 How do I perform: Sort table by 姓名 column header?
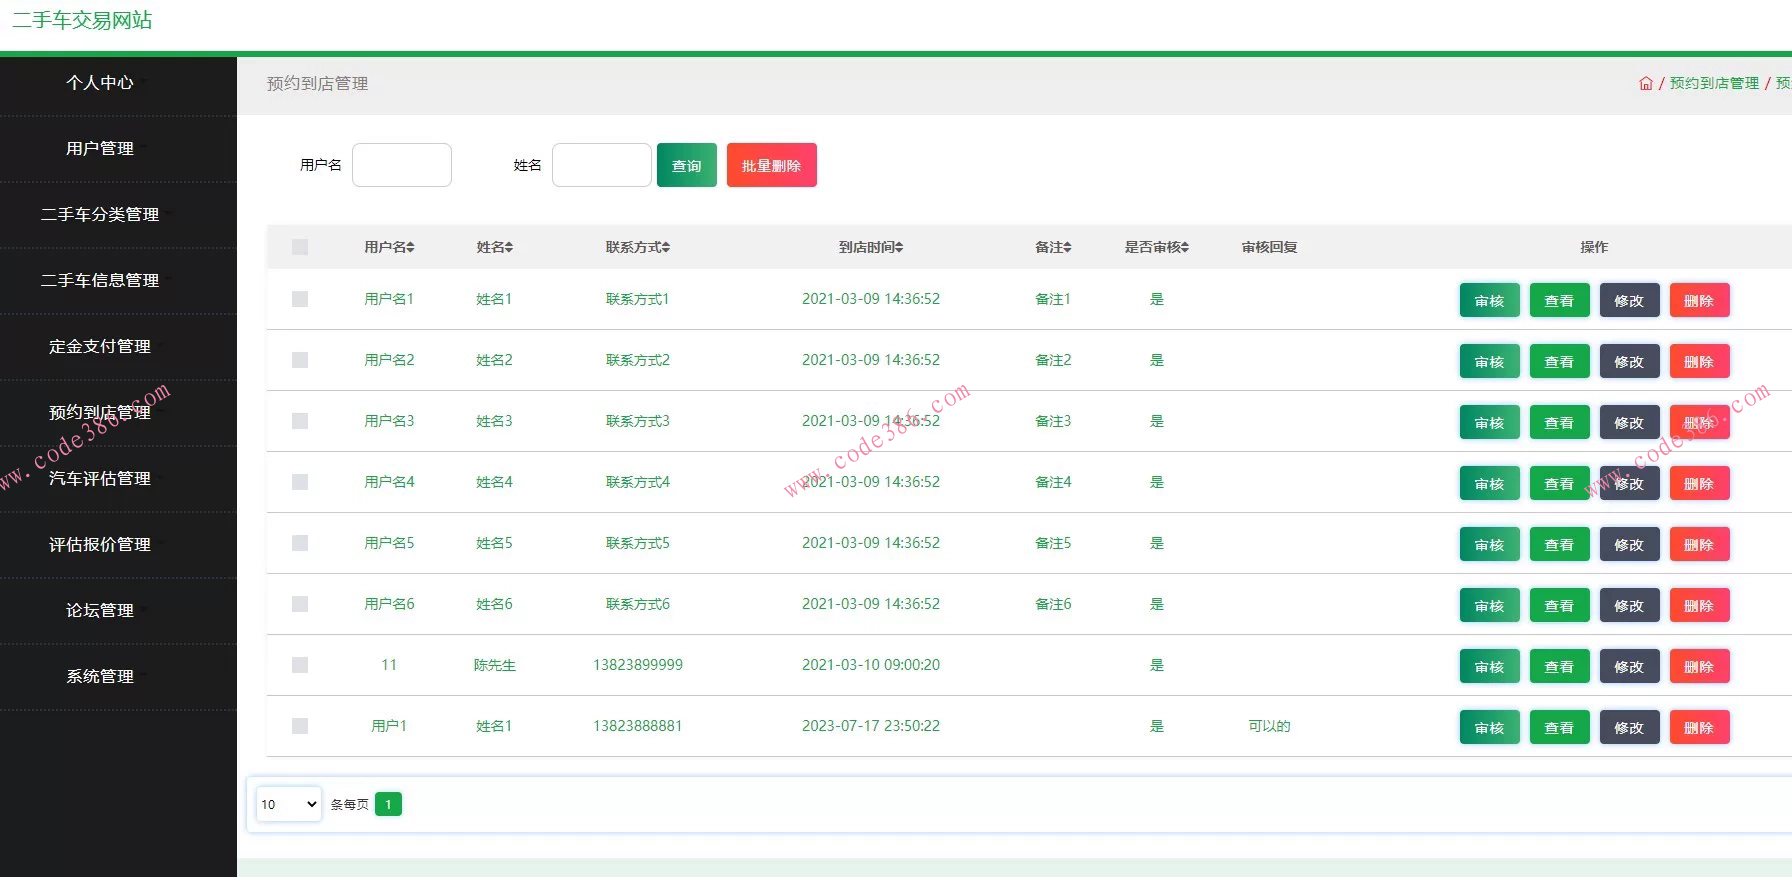[494, 247]
